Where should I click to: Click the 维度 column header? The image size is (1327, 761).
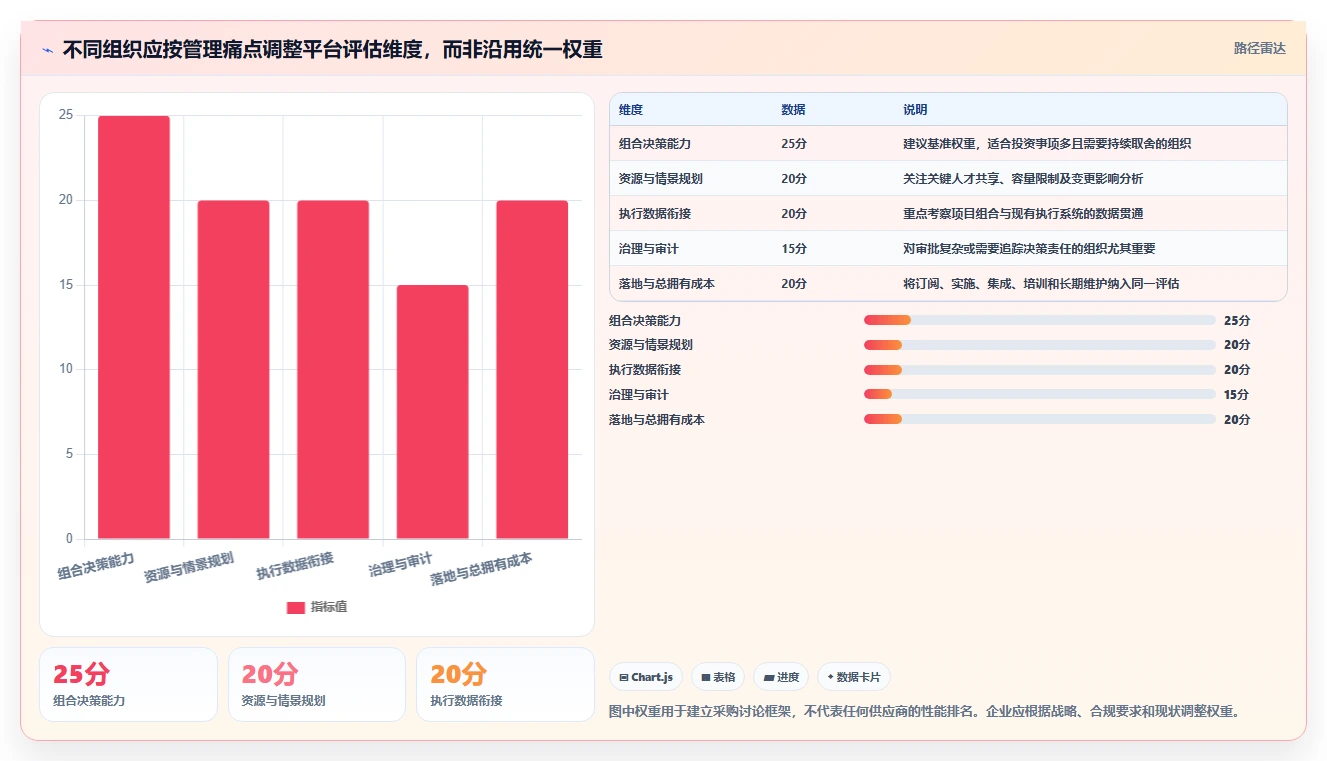tap(631, 109)
